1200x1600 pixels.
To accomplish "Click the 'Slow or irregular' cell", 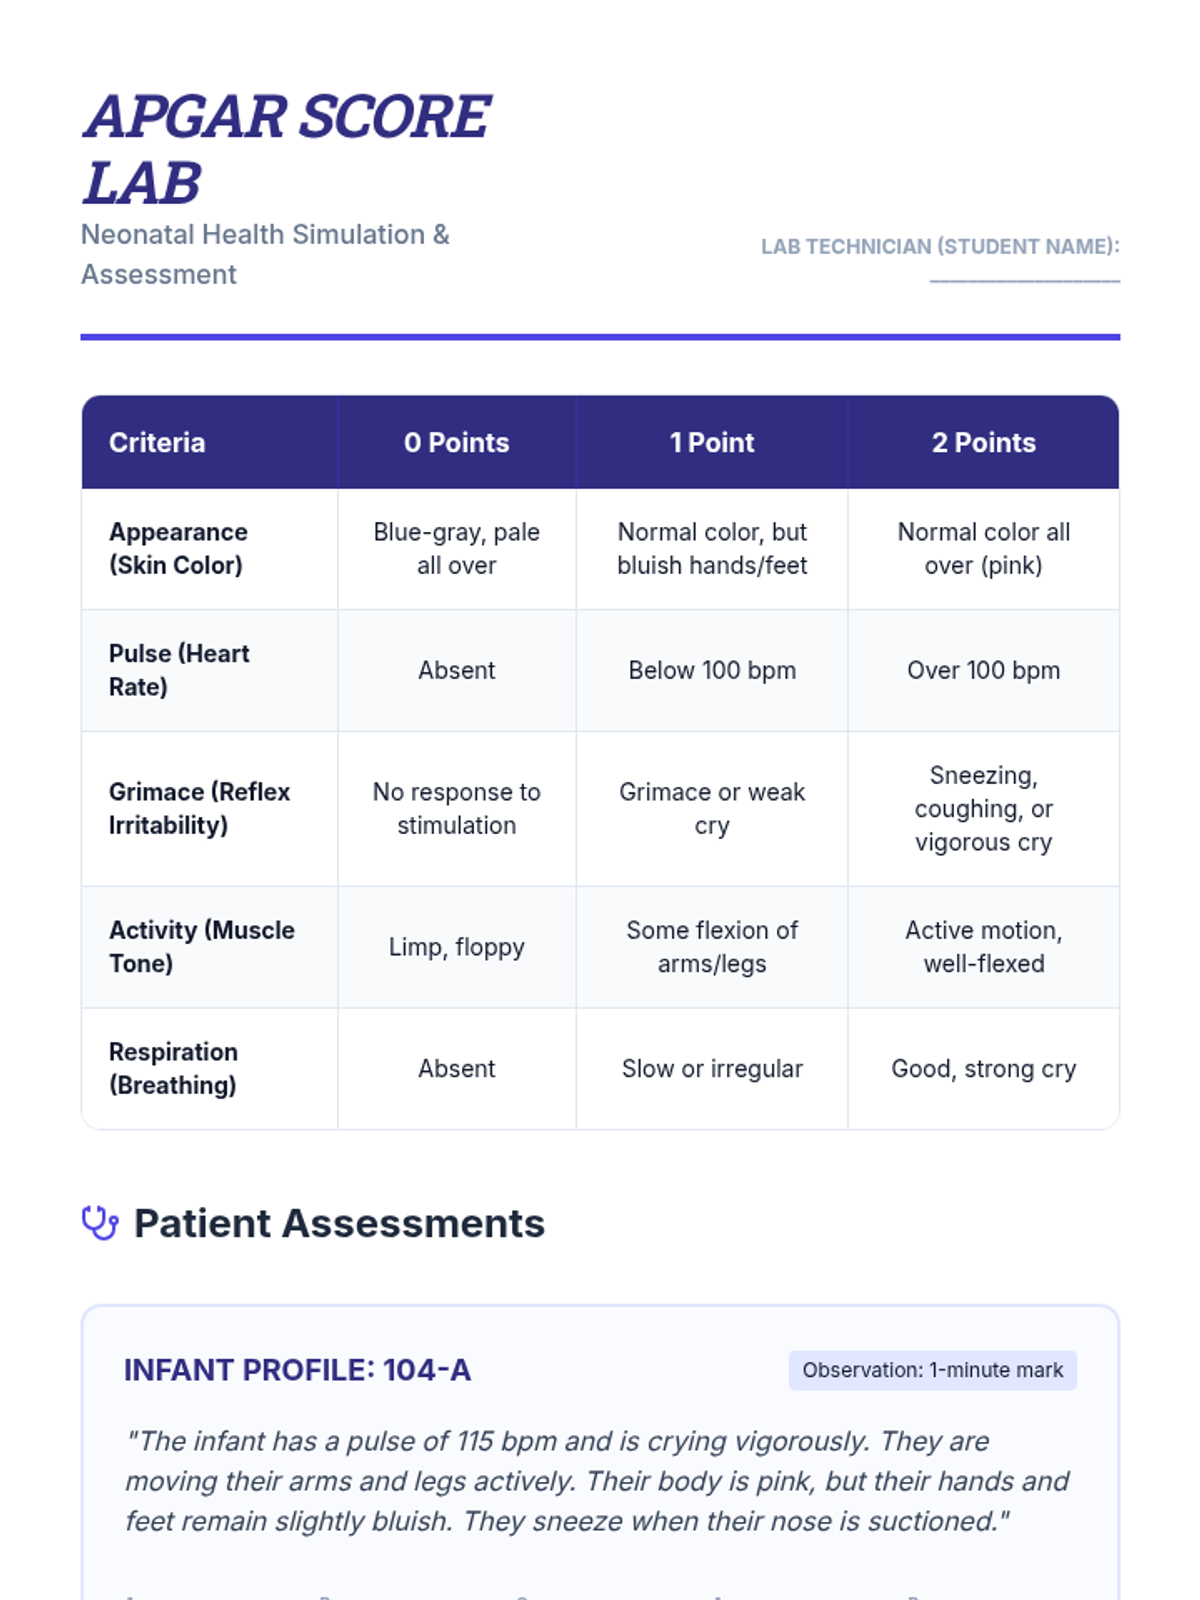I will [x=712, y=1068].
